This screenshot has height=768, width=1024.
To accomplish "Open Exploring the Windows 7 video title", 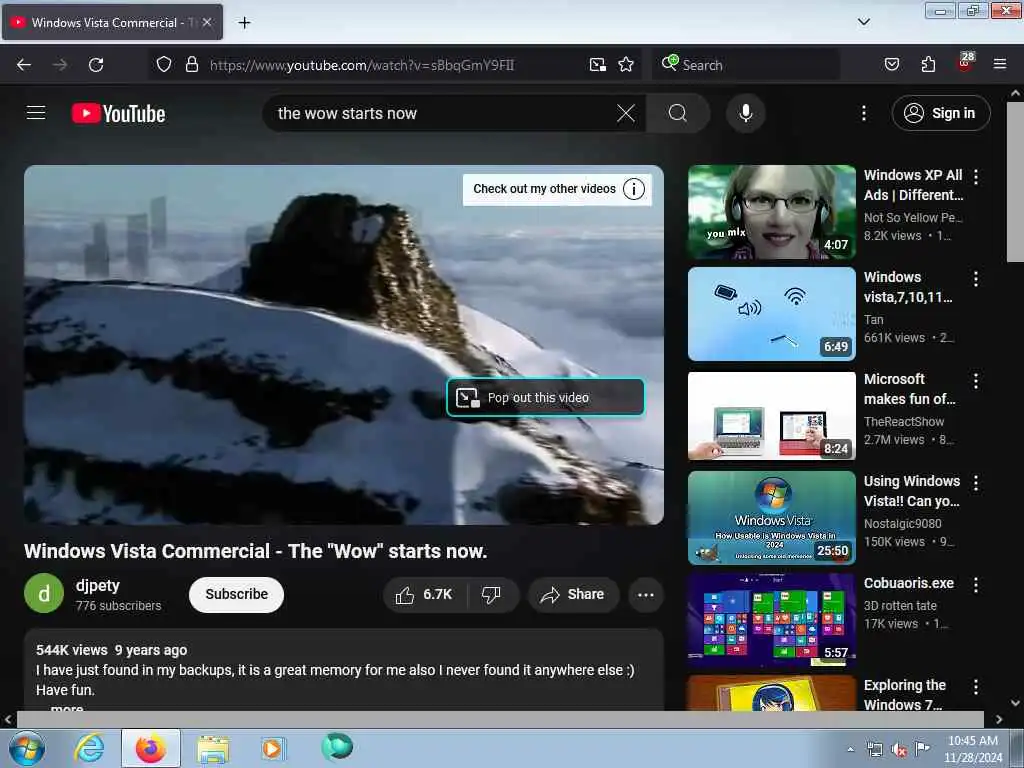I will pos(904,695).
